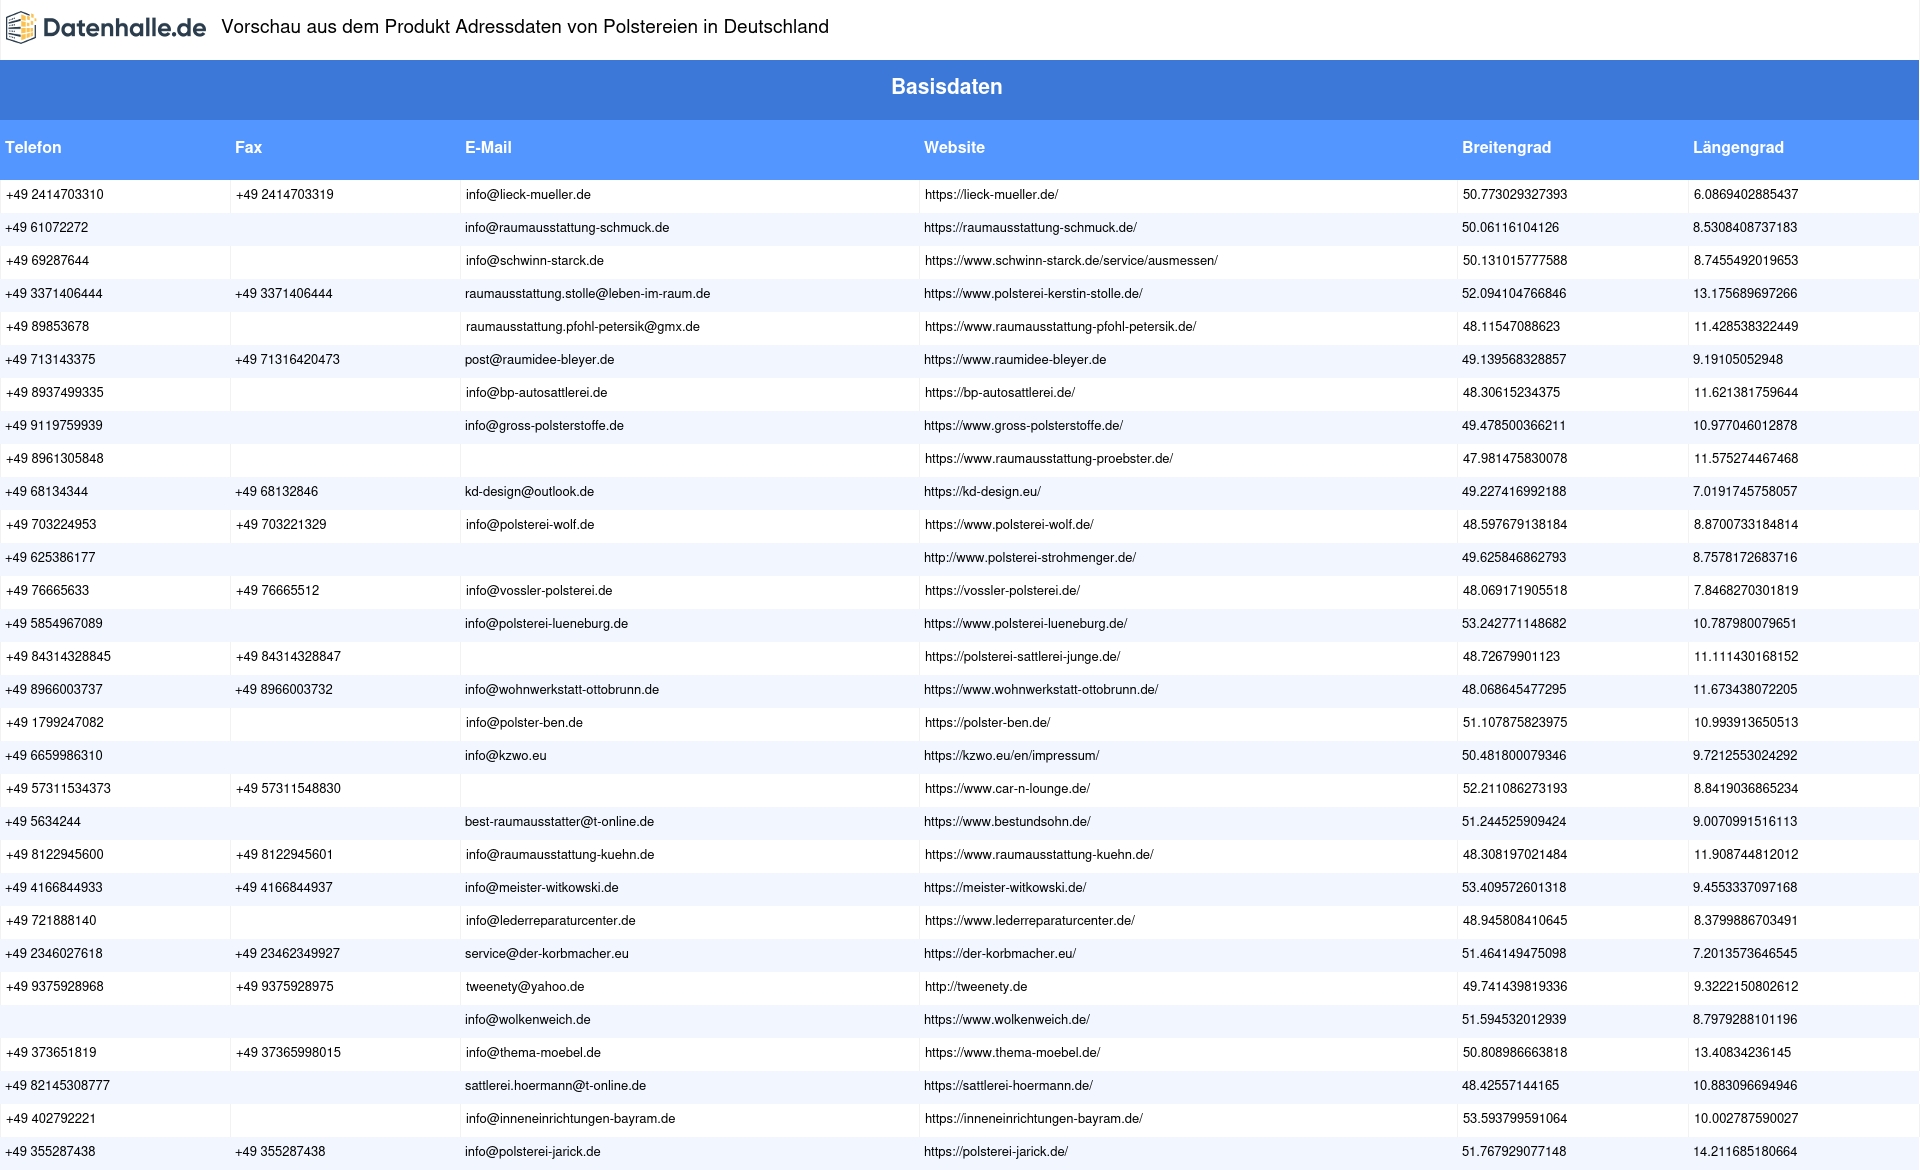Open website https://raumausstattung-schmuck.de/

(1030, 228)
